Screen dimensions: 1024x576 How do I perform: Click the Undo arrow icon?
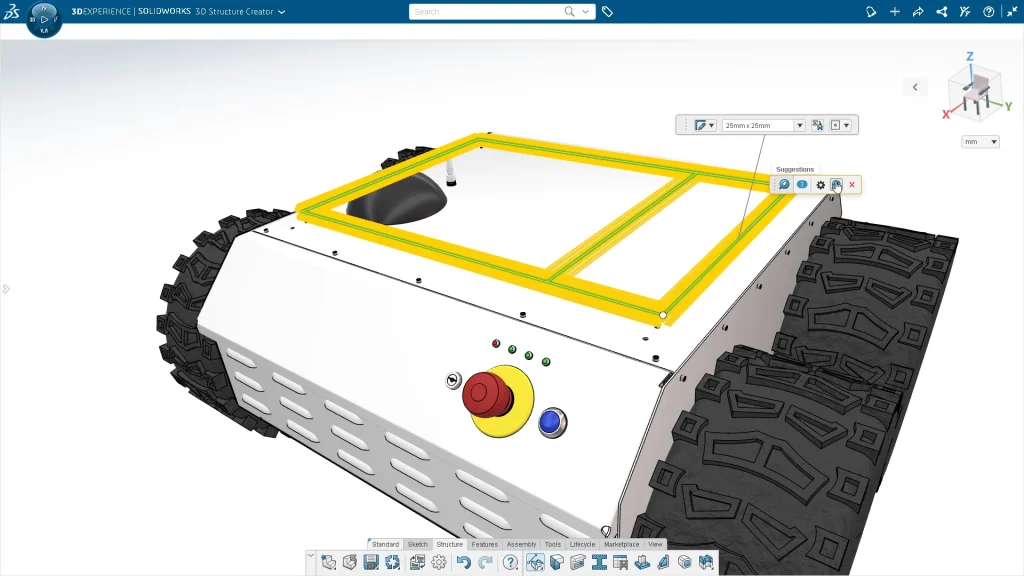tap(464, 563)
